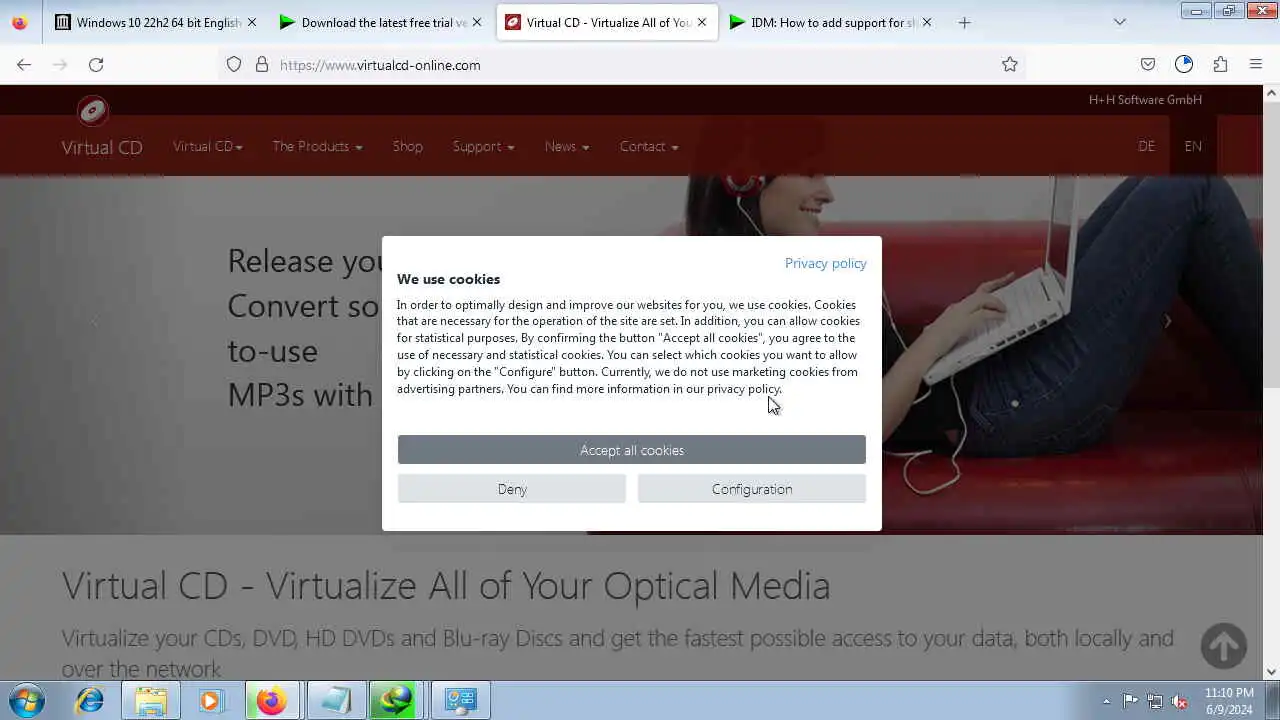Click H+H Software GmbH link

1145,100
